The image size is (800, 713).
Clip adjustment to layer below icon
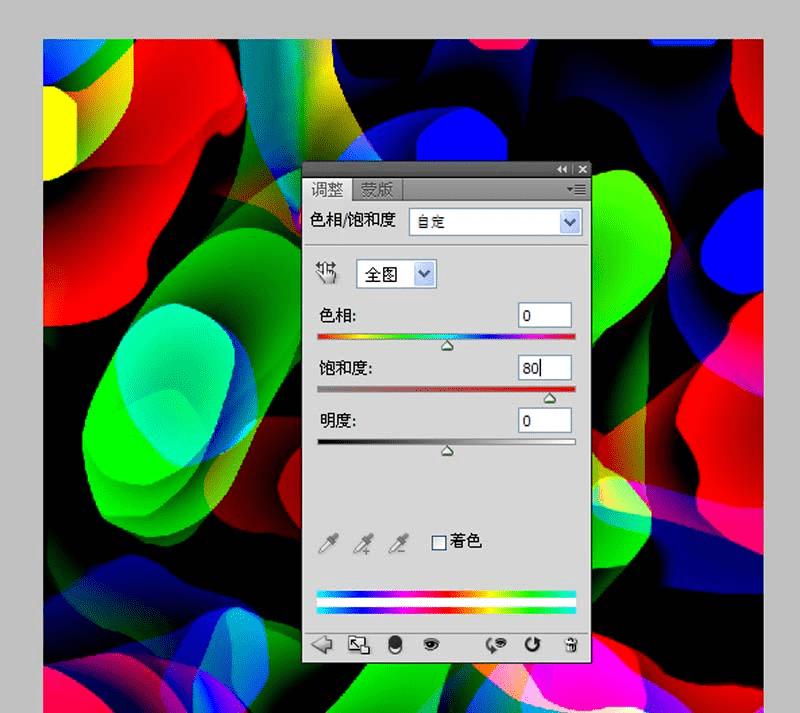point(395,645)
